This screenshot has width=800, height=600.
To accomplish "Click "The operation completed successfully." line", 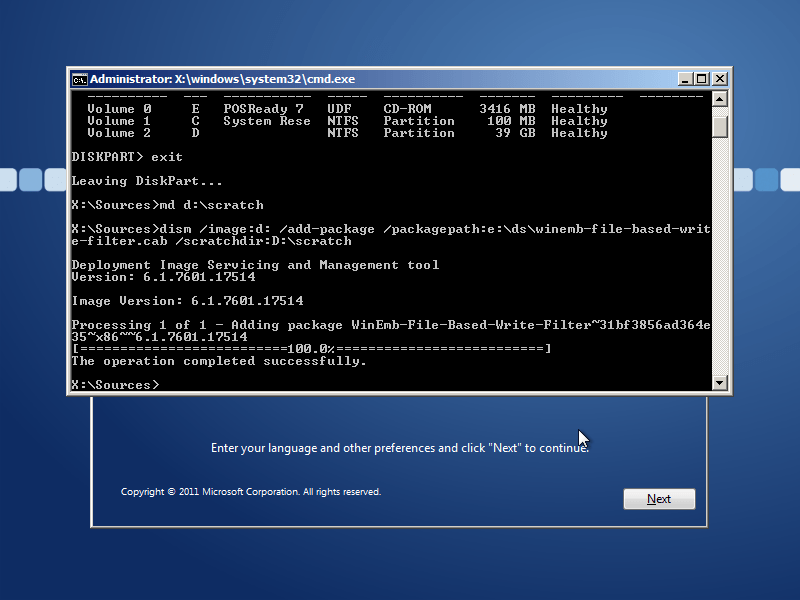I will [219, 361].
